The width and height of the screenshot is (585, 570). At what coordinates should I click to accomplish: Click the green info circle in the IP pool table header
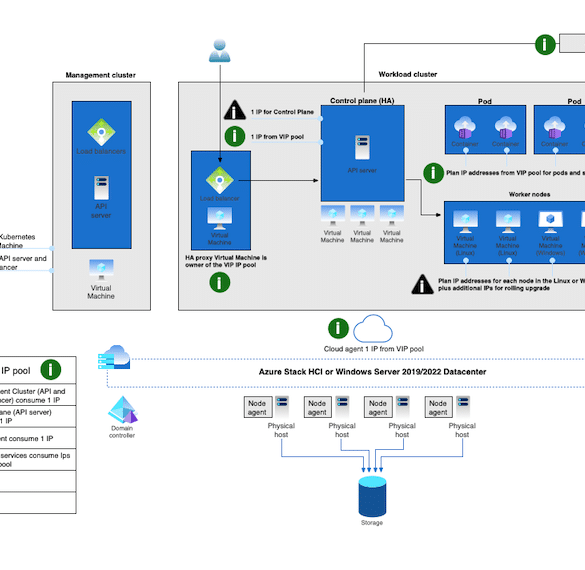50,370
